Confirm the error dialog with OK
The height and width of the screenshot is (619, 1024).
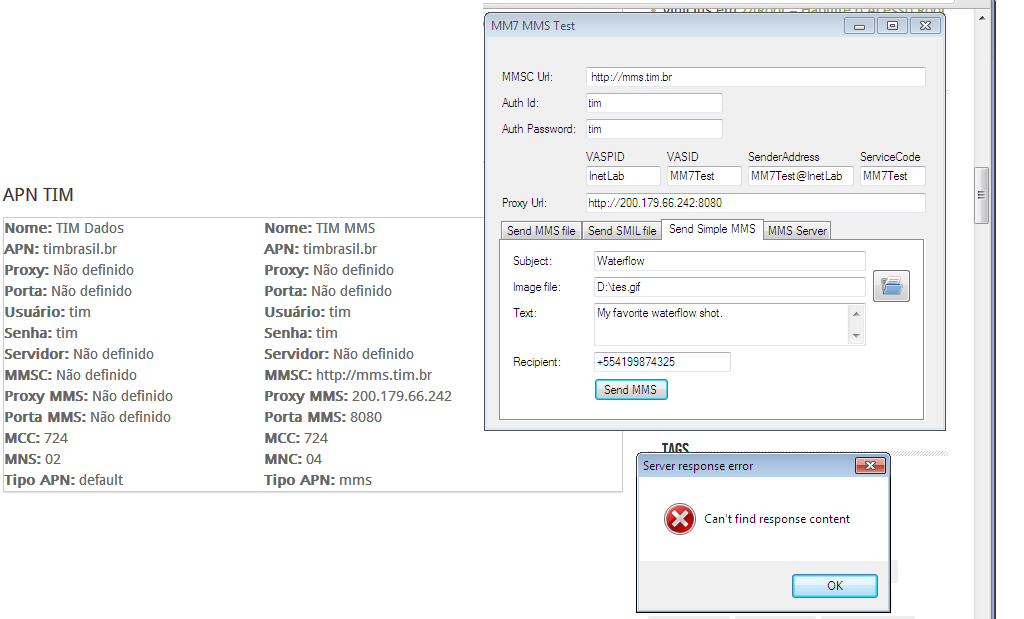[835, 586]
